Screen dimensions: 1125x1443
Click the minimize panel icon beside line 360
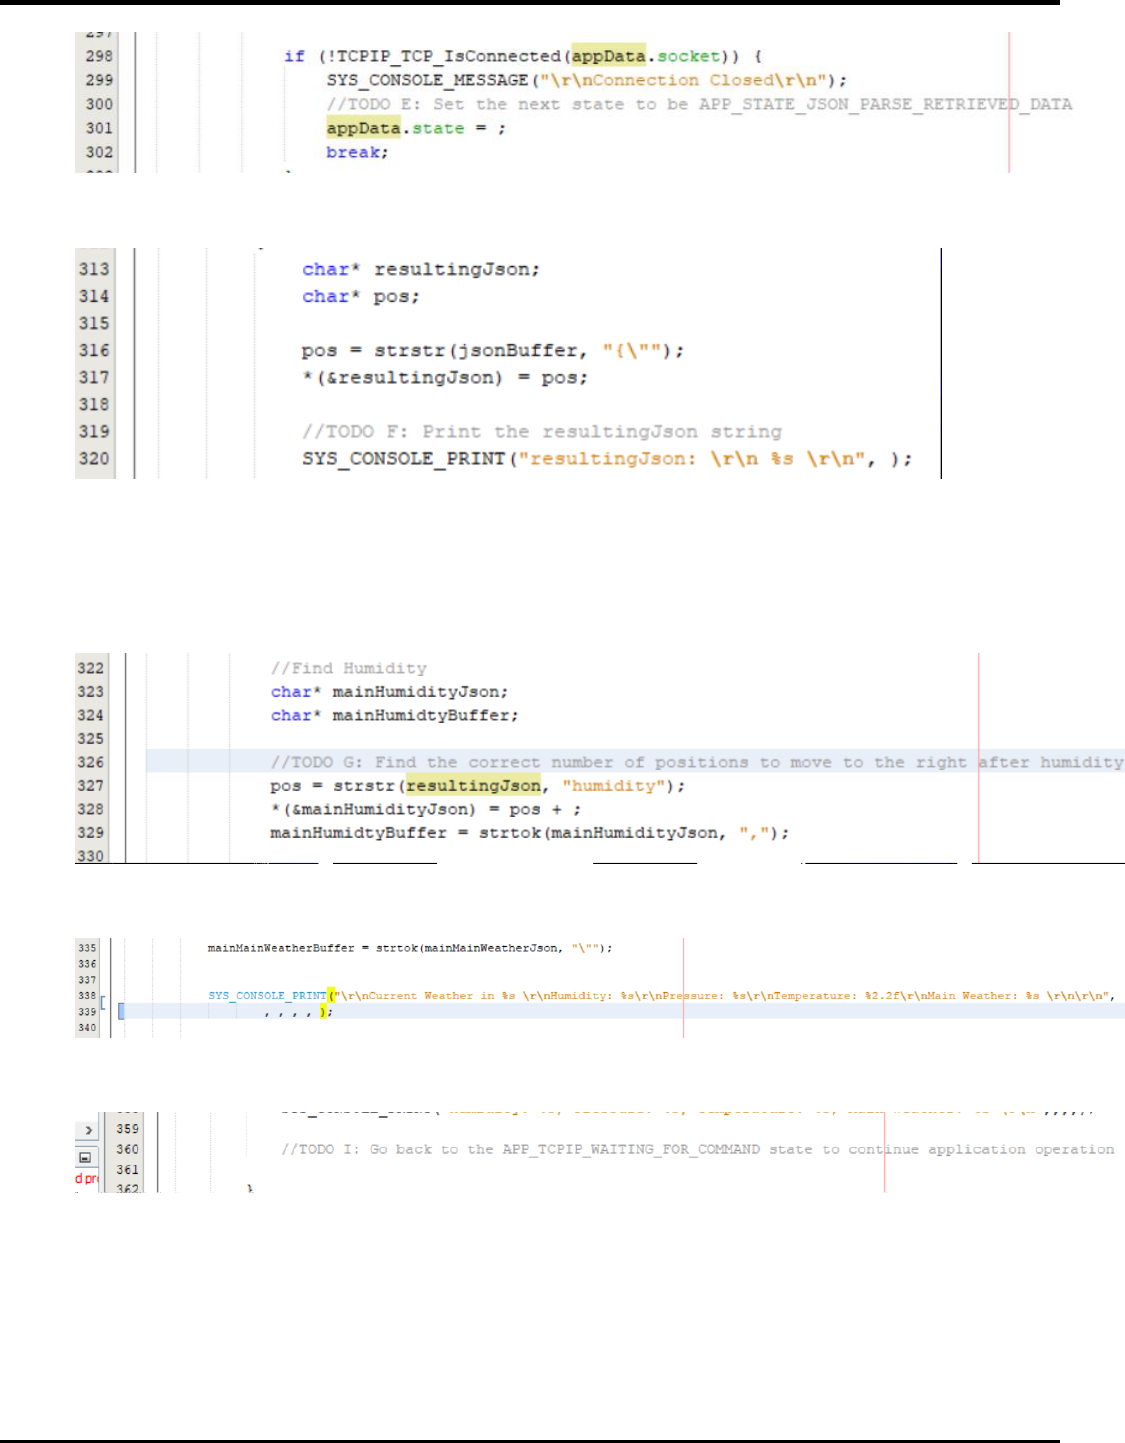85,1157
